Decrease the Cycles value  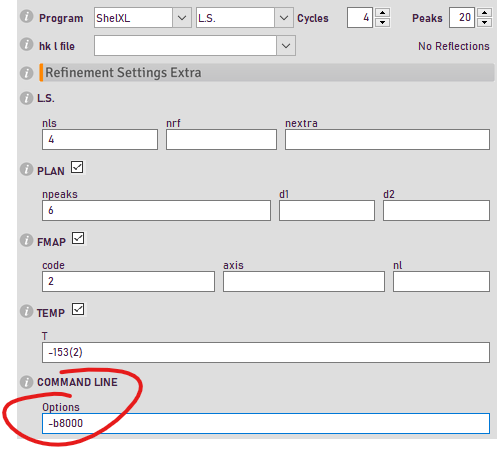383,23
